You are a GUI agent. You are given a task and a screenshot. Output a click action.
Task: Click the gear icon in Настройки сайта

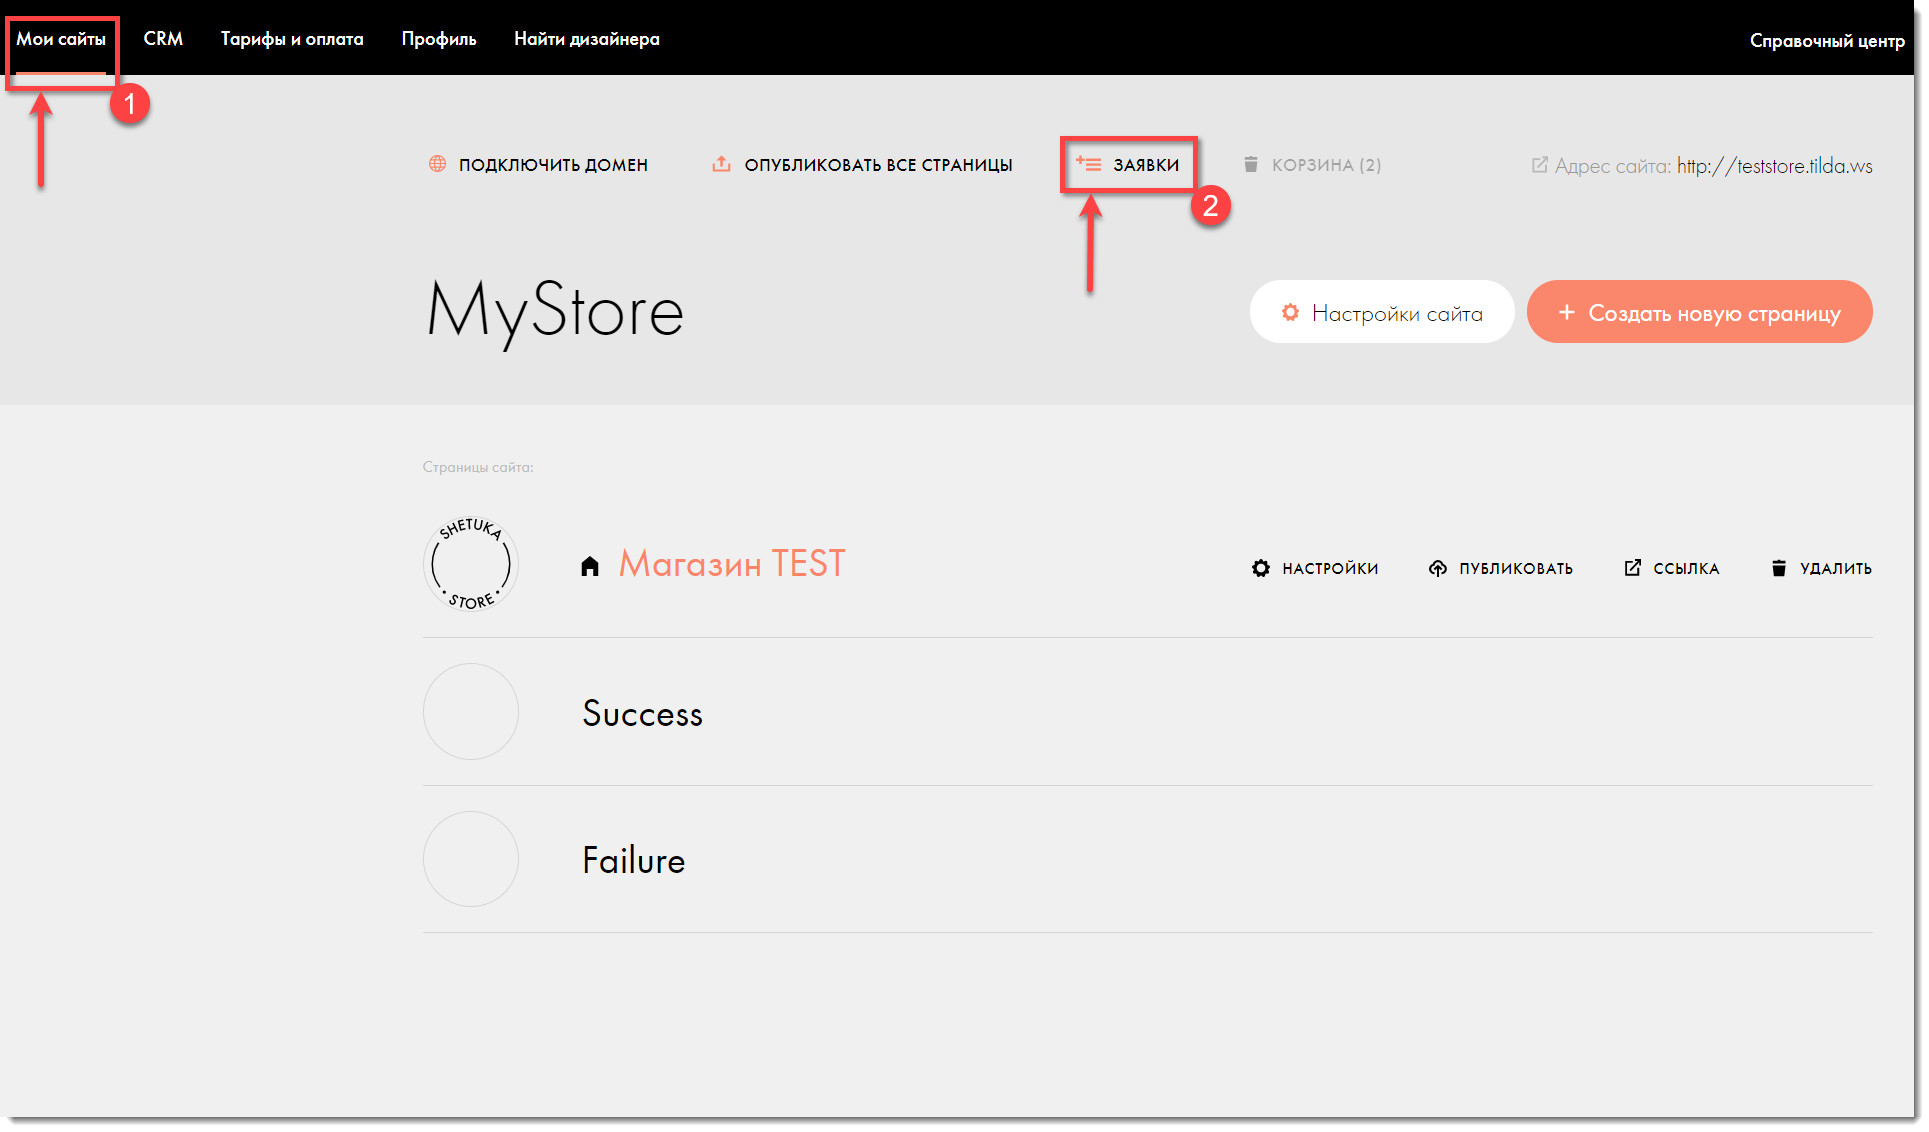tap(1290, 313)
